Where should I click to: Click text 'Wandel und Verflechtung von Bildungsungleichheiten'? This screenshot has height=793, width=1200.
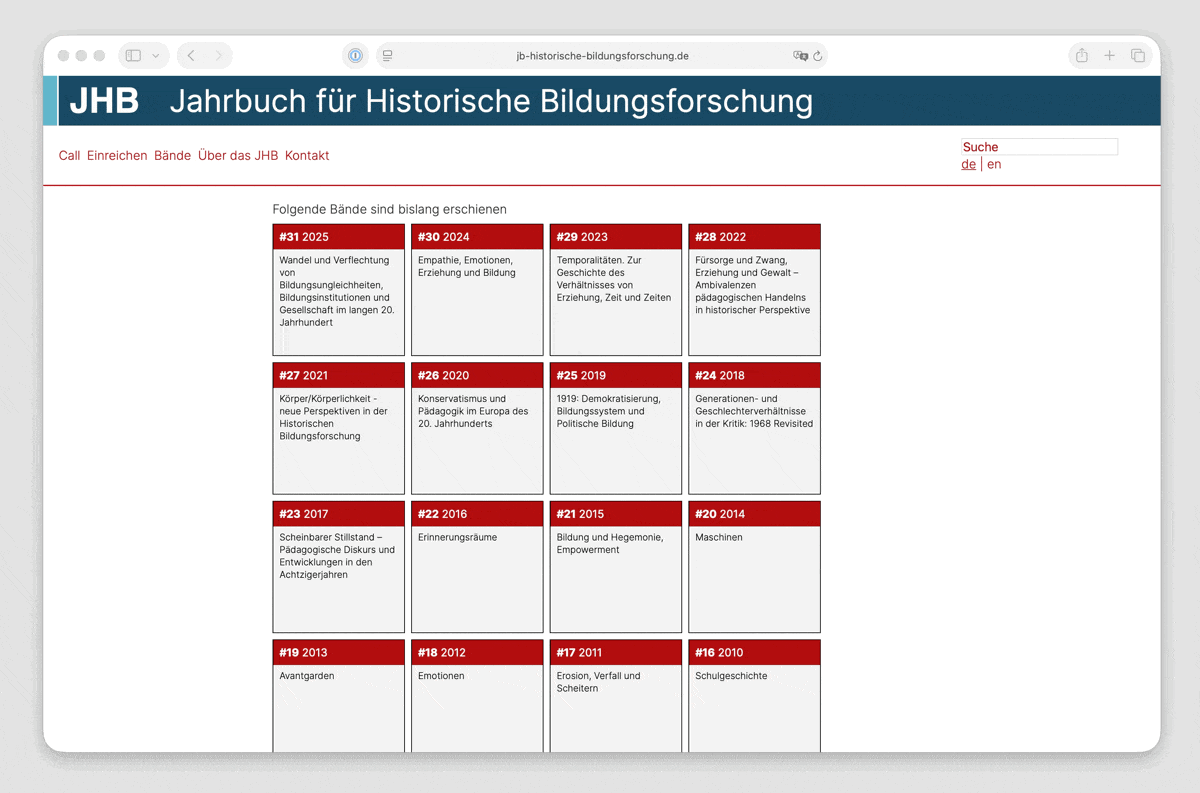point(335,272)
